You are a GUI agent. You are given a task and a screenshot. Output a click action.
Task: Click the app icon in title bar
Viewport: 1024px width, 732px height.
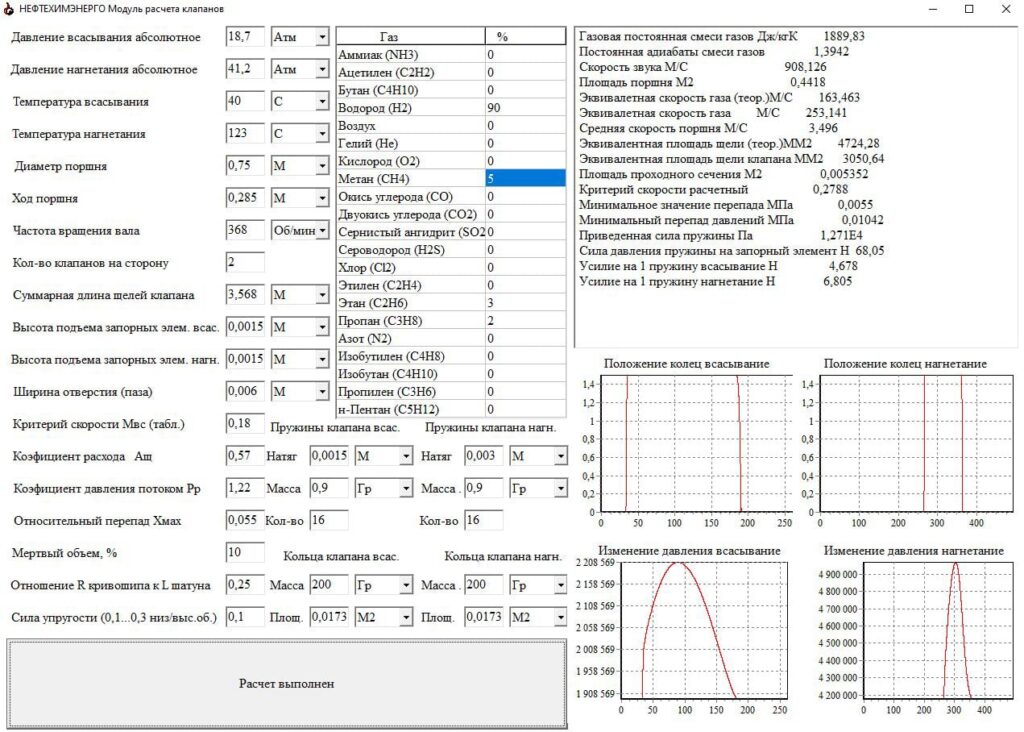(x=8, y=8)
